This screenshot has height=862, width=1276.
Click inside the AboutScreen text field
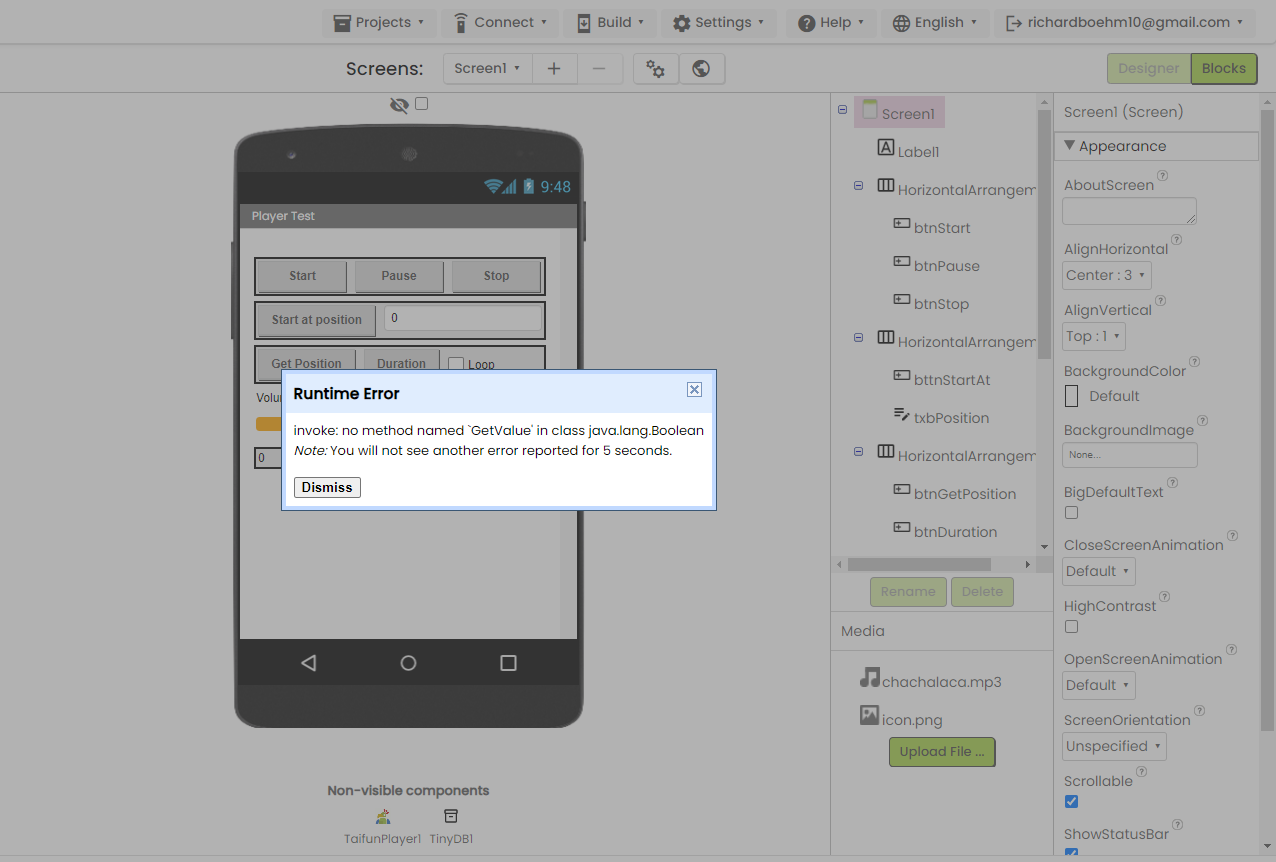click(x=1128, y=210)
